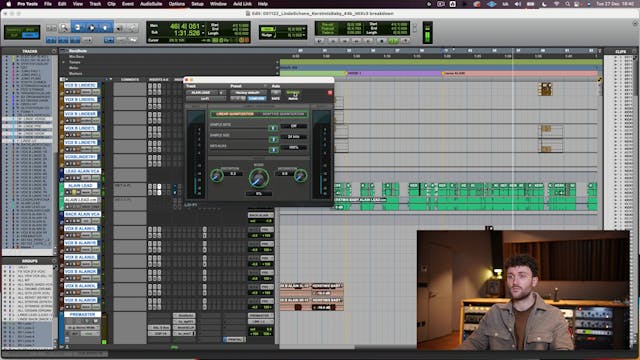This screenshot has width=640, height=360.
Task: Open the Preset settings menu arrow
Action: point(265,87)
